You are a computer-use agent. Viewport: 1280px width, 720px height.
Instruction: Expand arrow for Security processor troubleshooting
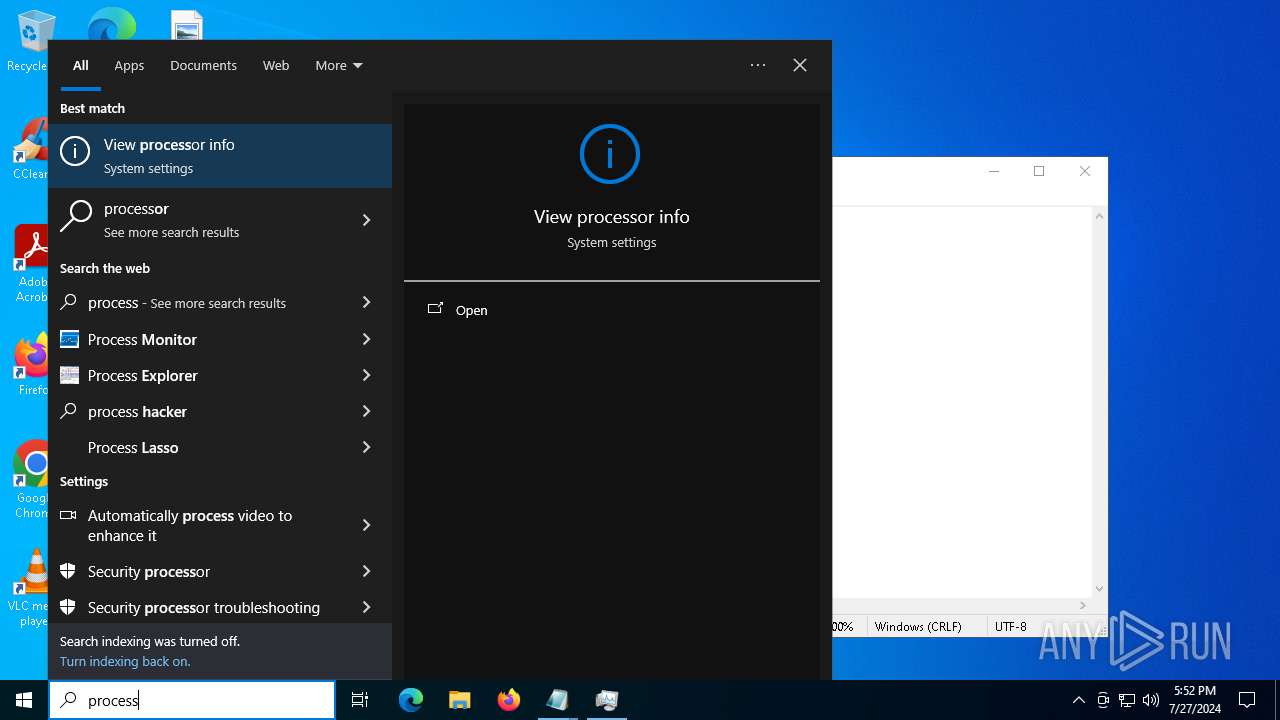click(x=366, y=608)
